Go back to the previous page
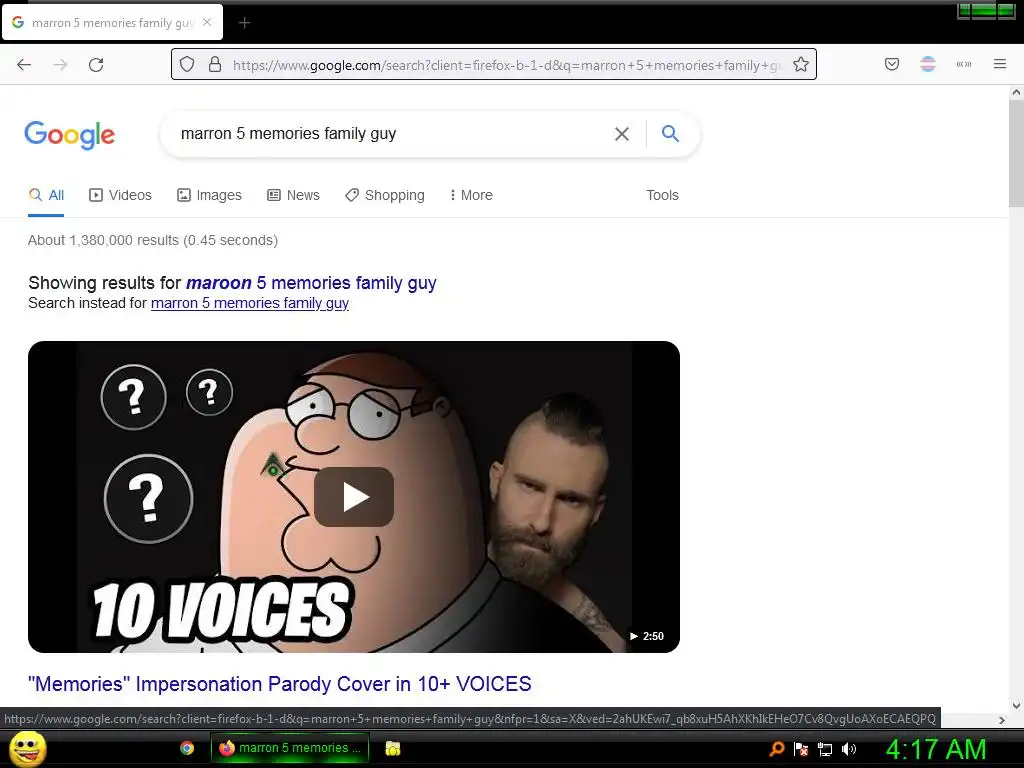This screenshot has width=1024, height=768. (x=24, y=65)
